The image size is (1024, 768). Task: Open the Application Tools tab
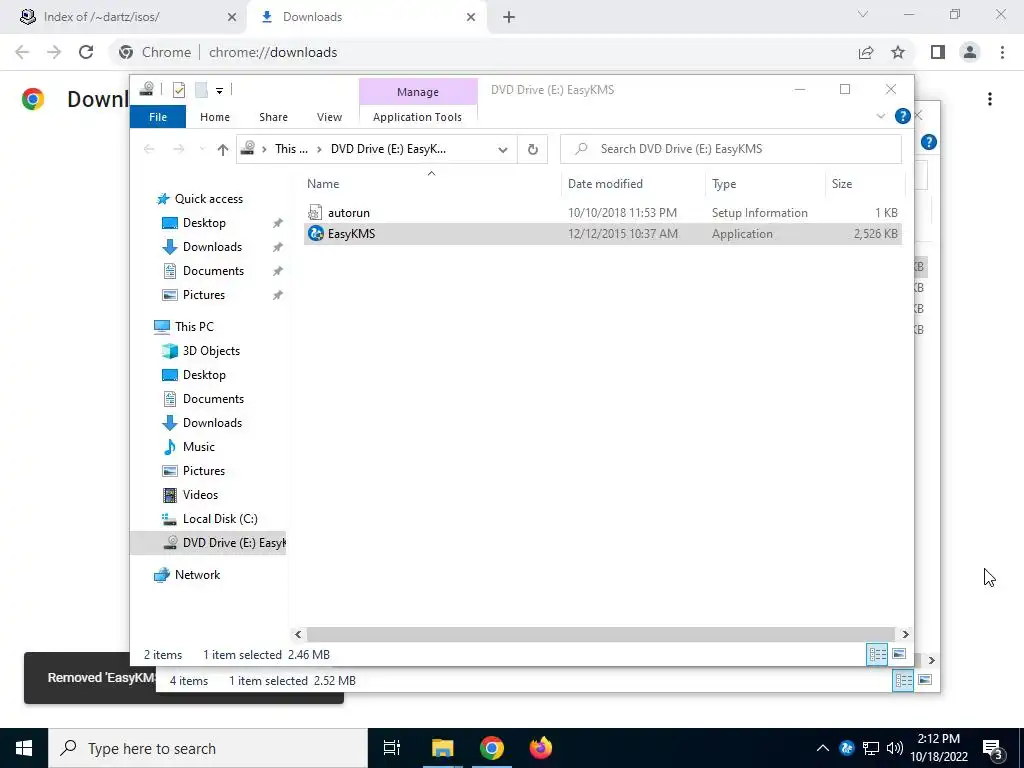click(417, 117)
